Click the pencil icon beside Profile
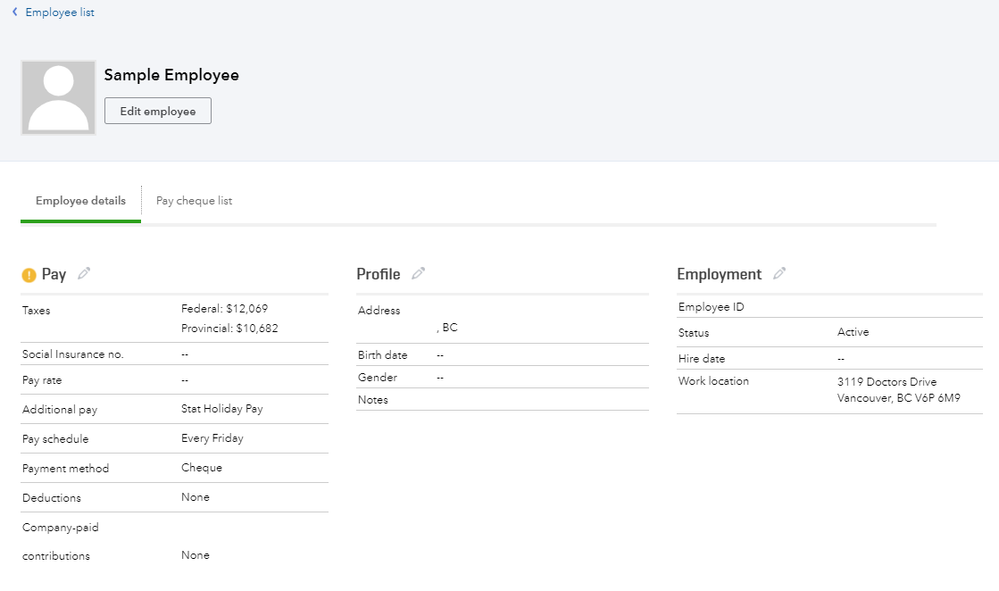This screenshot has height=591, width=999. click(418, 274)
